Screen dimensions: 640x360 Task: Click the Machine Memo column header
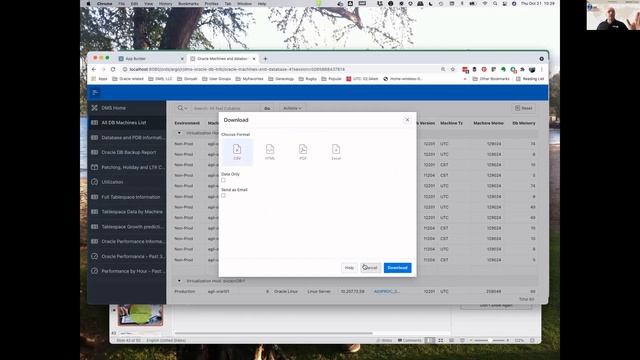tap(489, 123)
